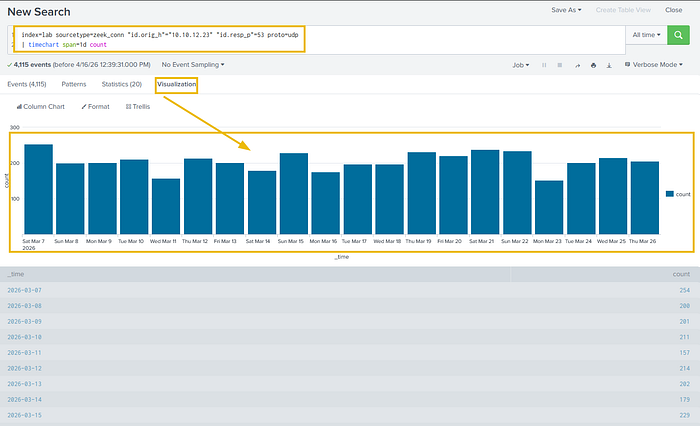Click the count value 229
Screen dimensions: 700x426
(685, 415)
